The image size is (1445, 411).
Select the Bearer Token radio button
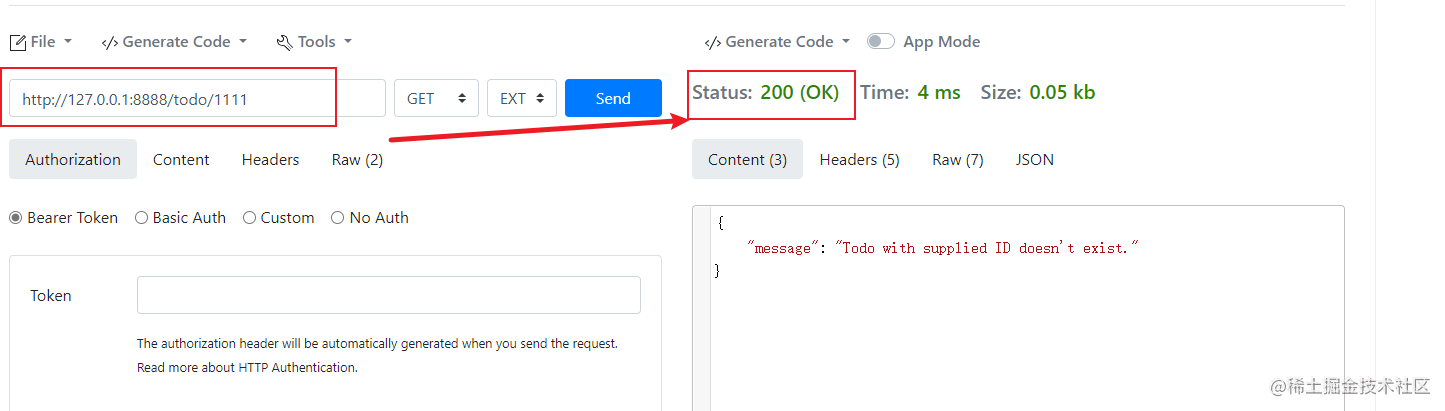pyautogui.click(x=16, y=218)
